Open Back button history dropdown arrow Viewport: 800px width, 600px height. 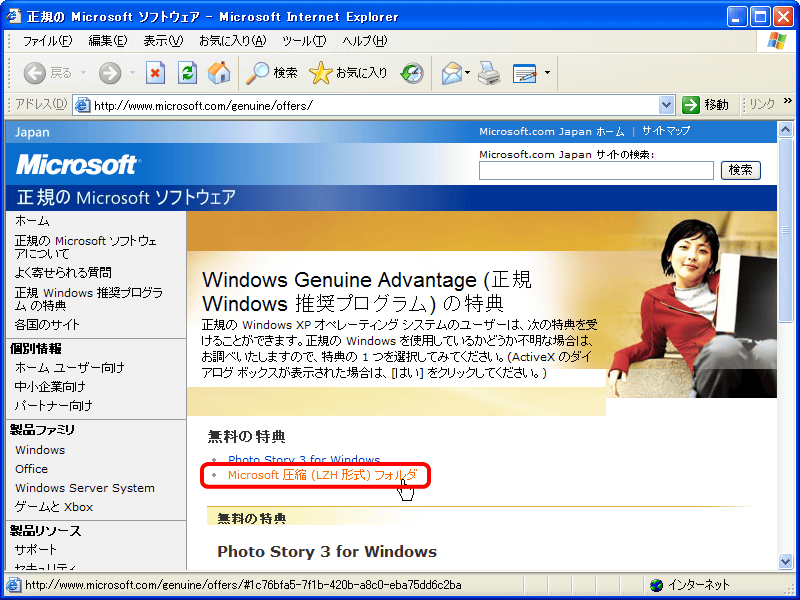pyautogui.click(x=83, y=73)
